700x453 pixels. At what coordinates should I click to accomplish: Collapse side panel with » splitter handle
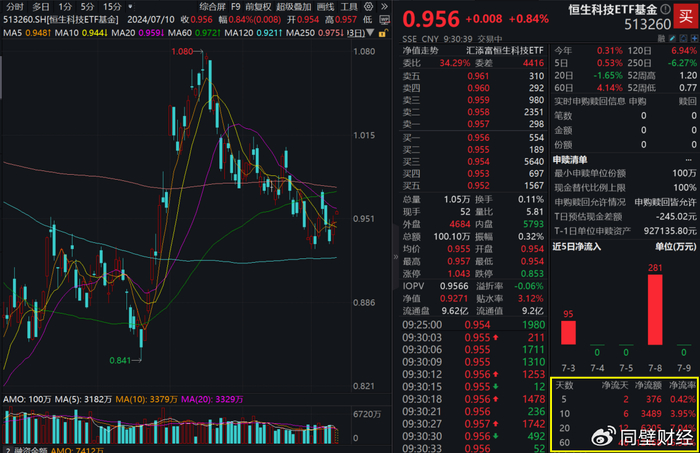click(396, 257)
